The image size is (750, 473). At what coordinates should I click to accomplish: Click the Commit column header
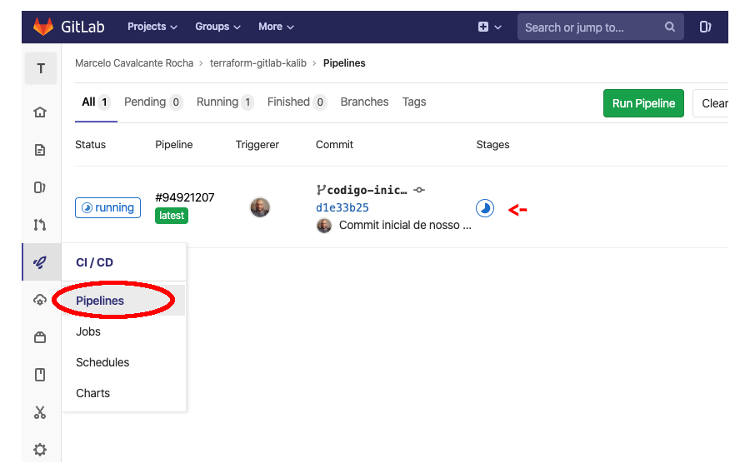(x=334, y=144)
